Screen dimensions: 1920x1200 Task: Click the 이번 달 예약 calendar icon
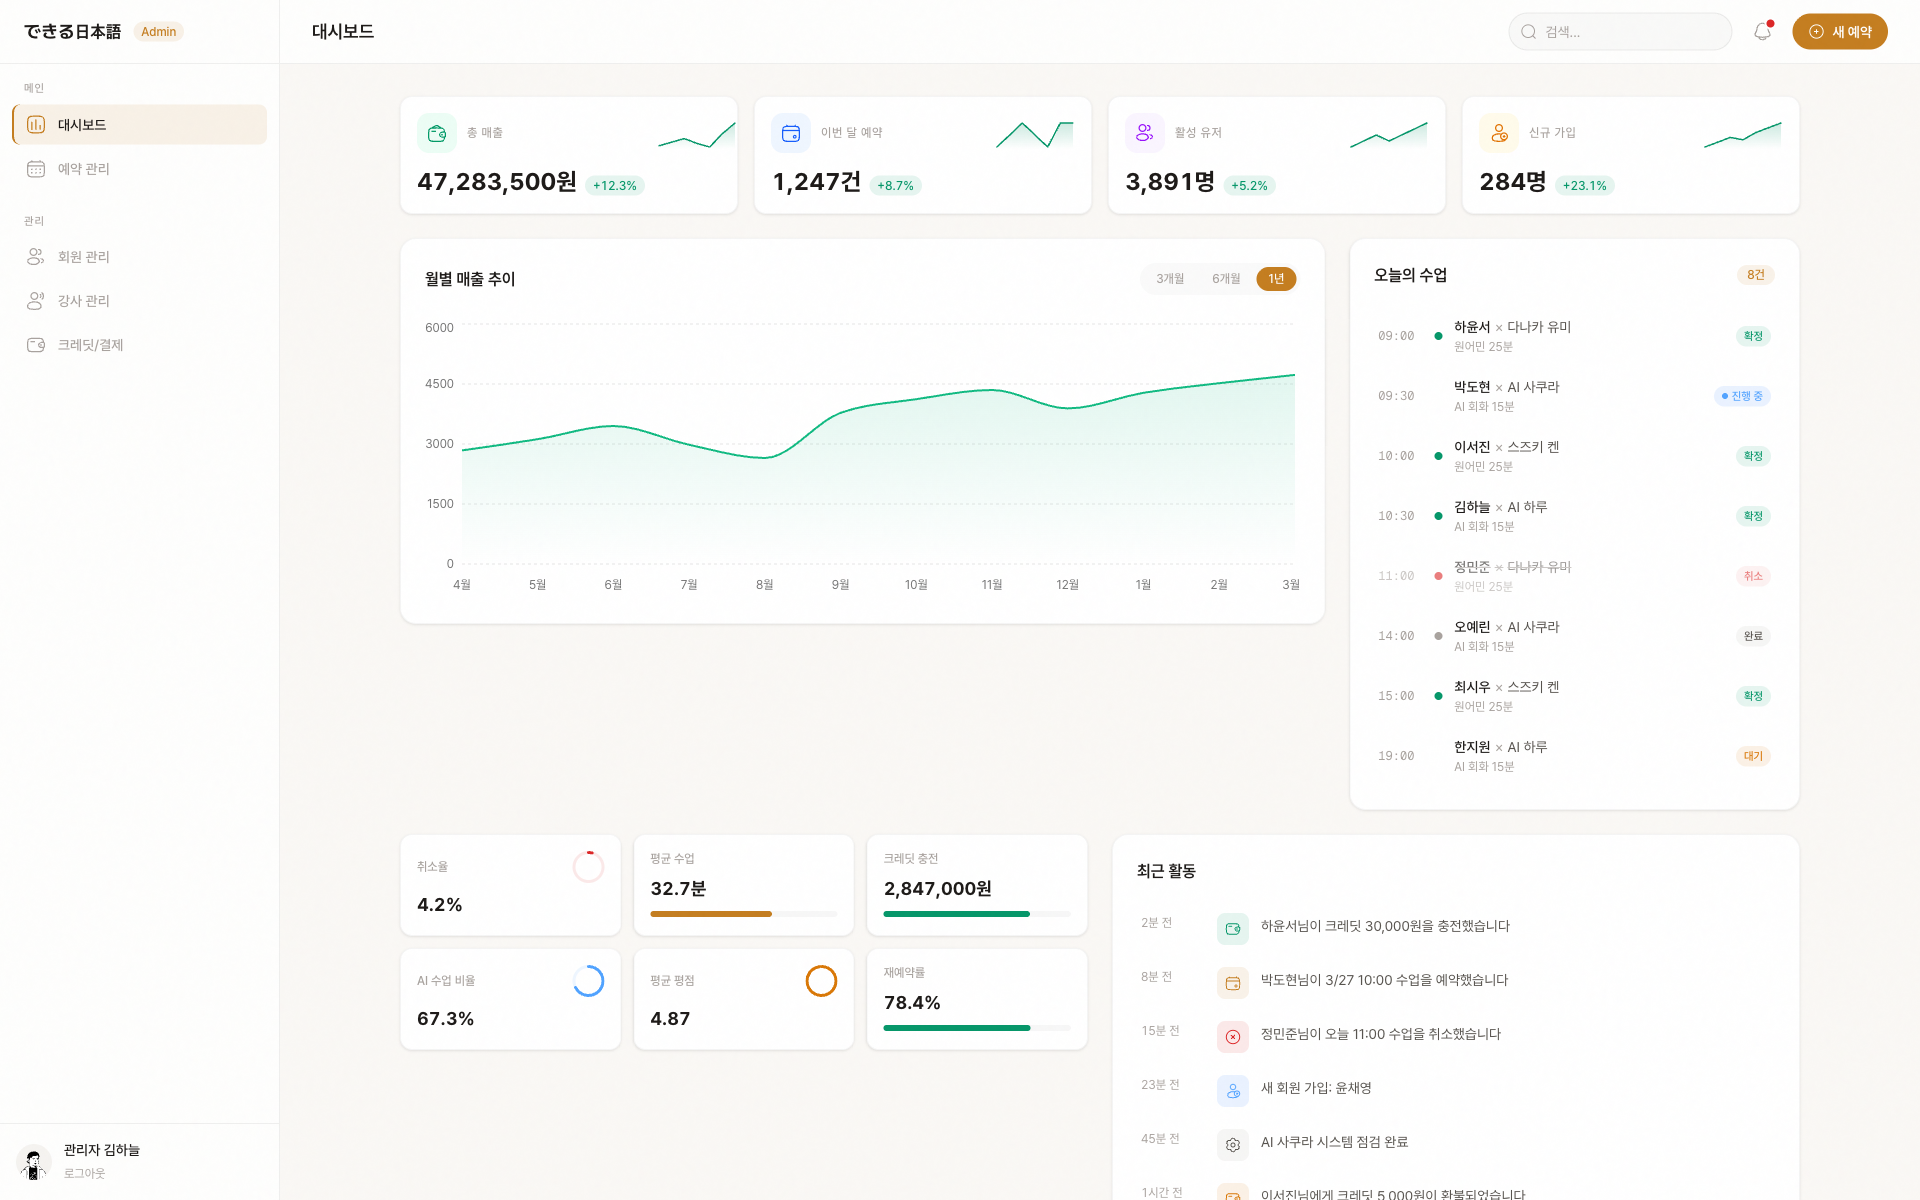click(x=791, y=133)
